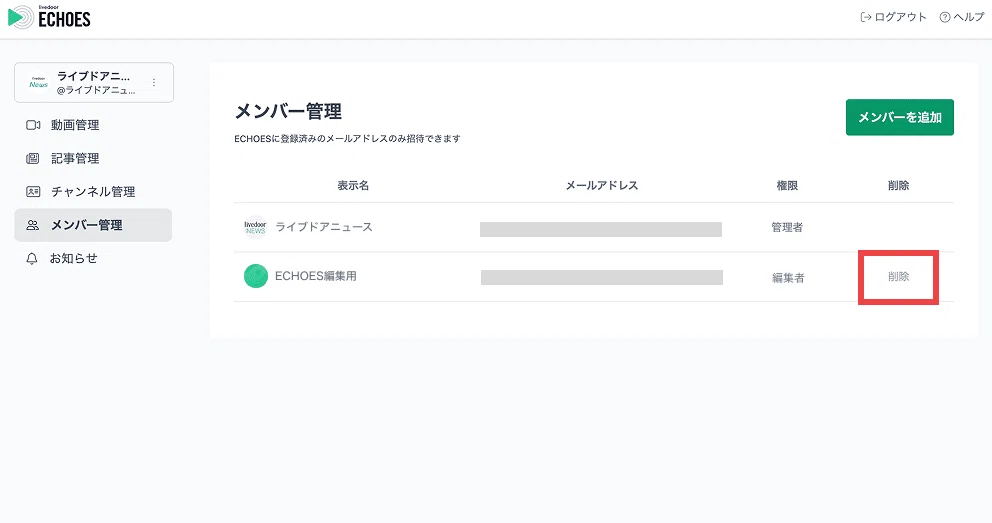Click the ライブドアニュース member name
Screen dimensions: 992x523
[324, 227]
